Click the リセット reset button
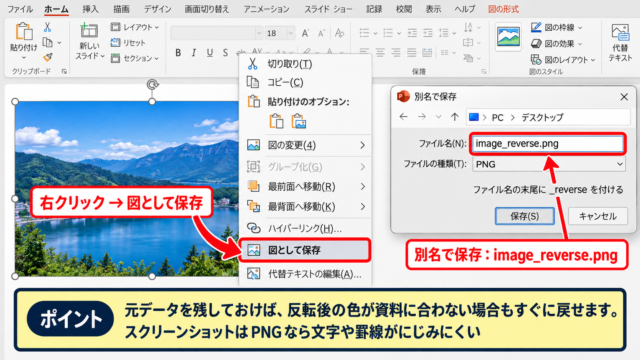This screenshot has width=640, height=360. click(128, 42)
